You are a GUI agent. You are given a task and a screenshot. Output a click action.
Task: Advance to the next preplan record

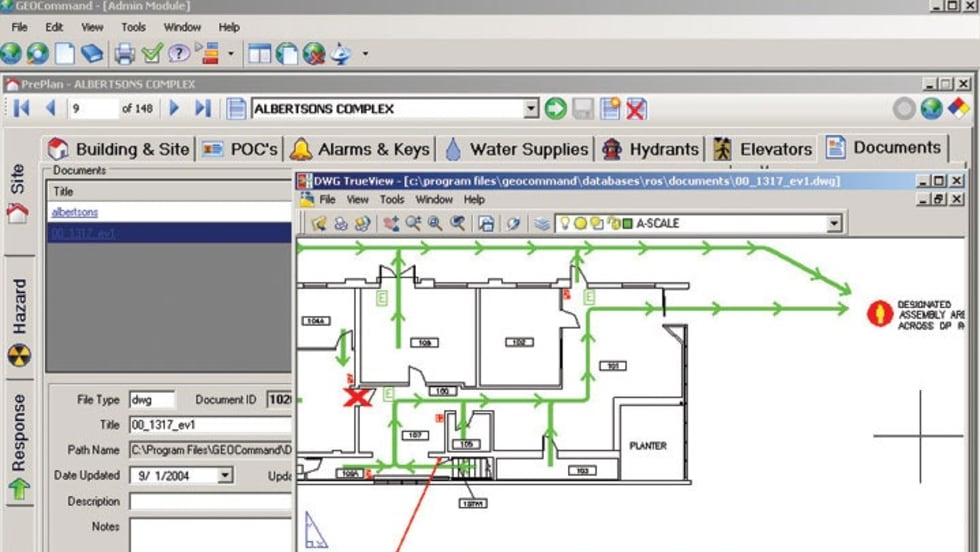[175, 108]
